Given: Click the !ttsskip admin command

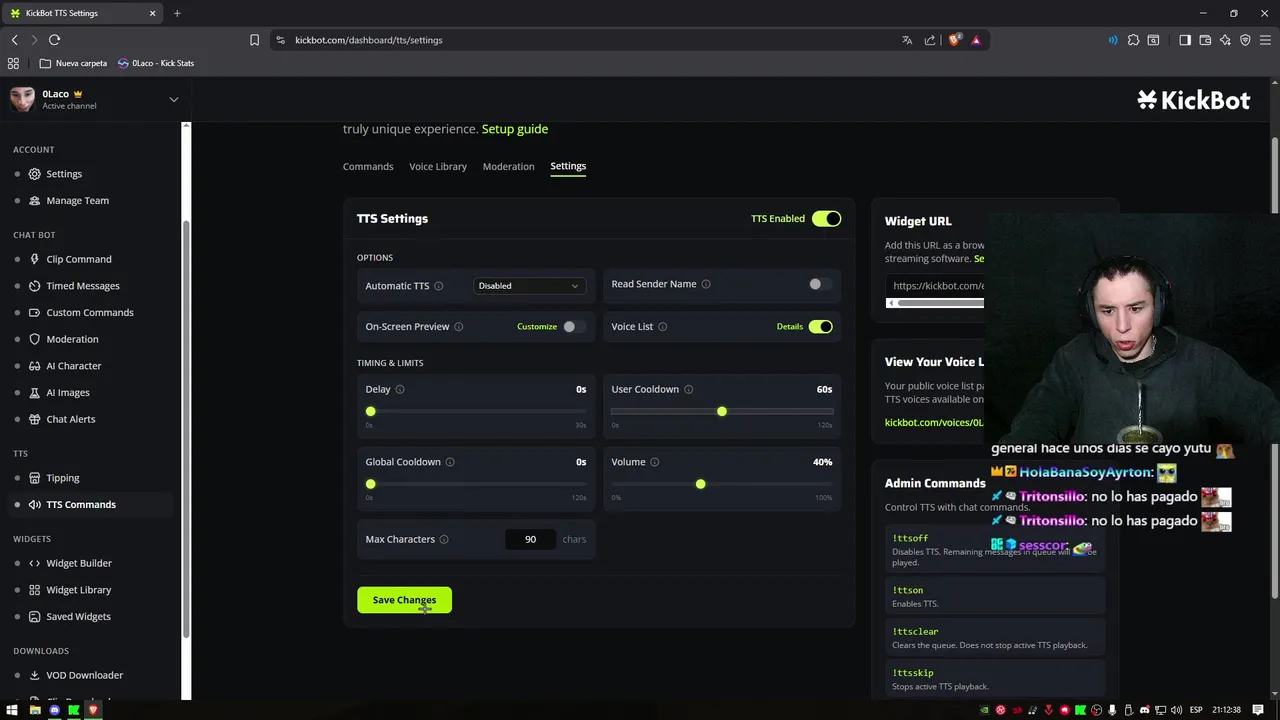Looking at the screenshot, I should (913, 673).
